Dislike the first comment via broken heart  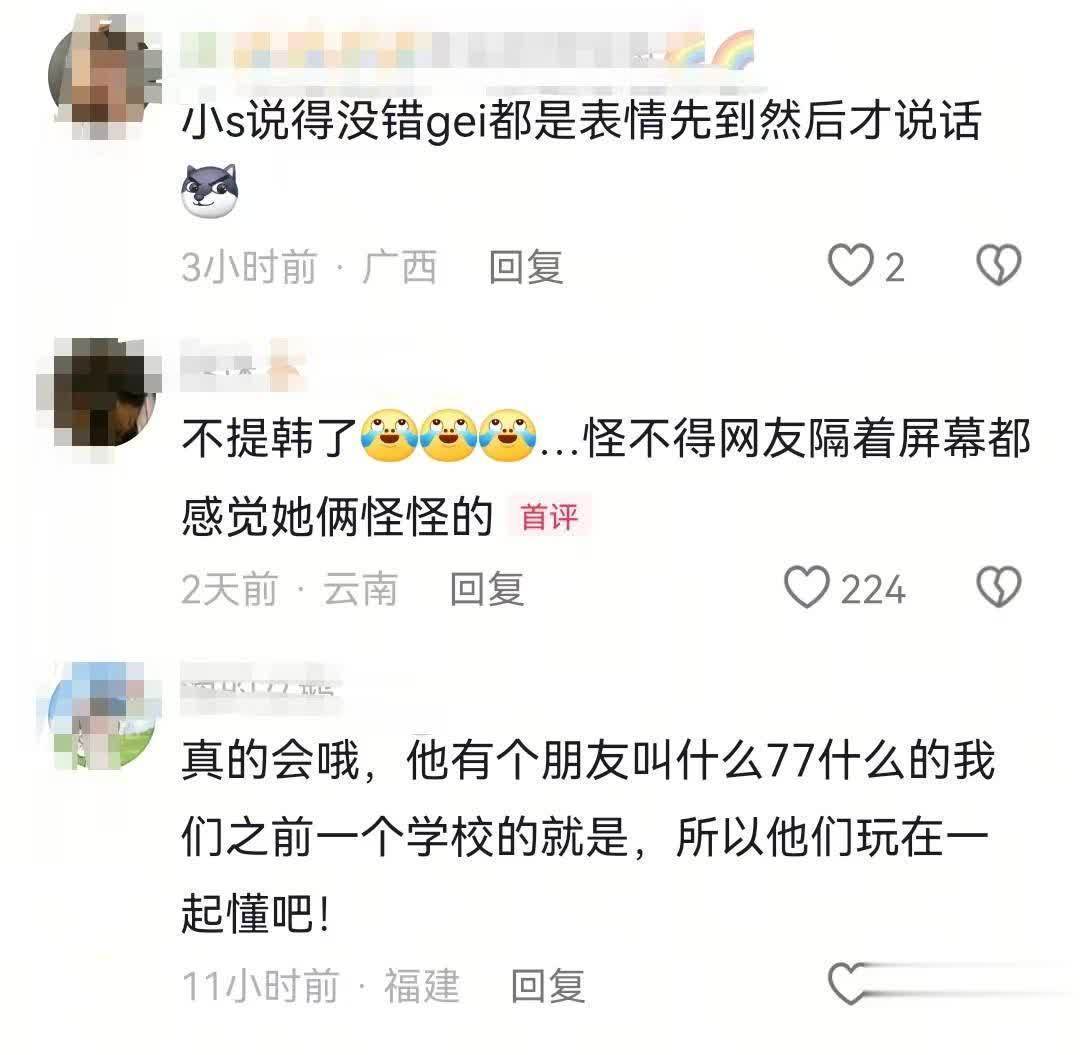point(999,265)
